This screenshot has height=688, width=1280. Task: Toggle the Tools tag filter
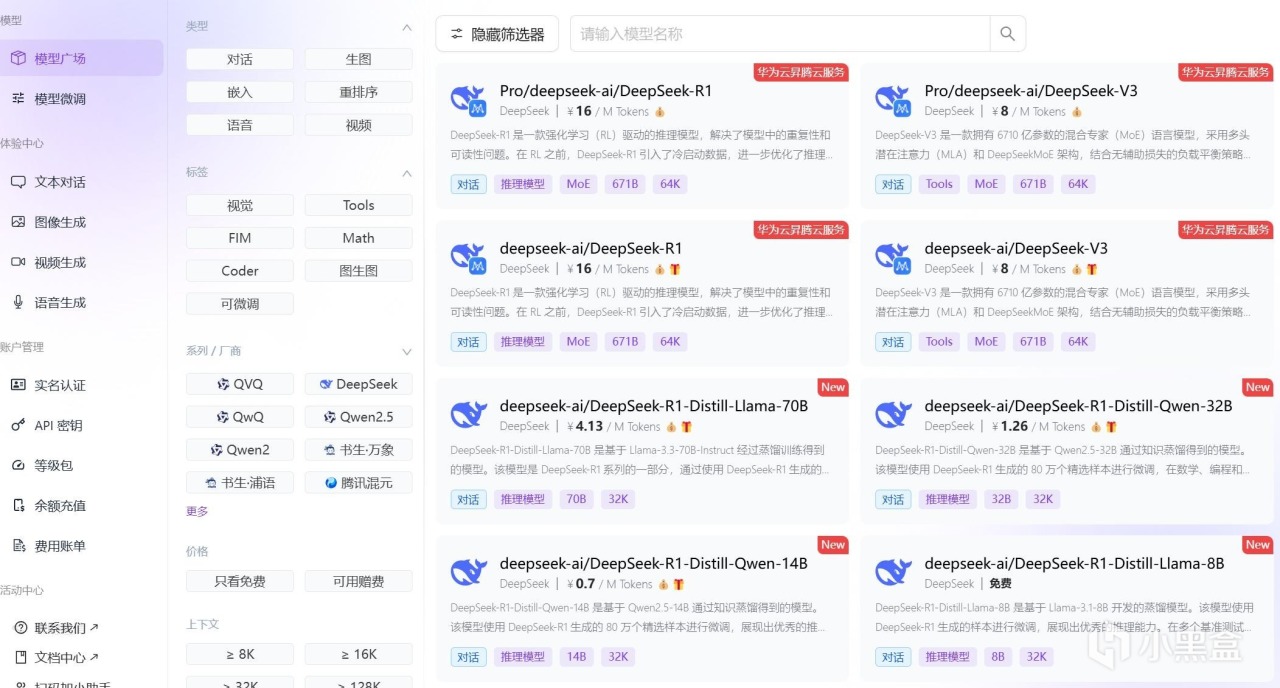point(358,205)
